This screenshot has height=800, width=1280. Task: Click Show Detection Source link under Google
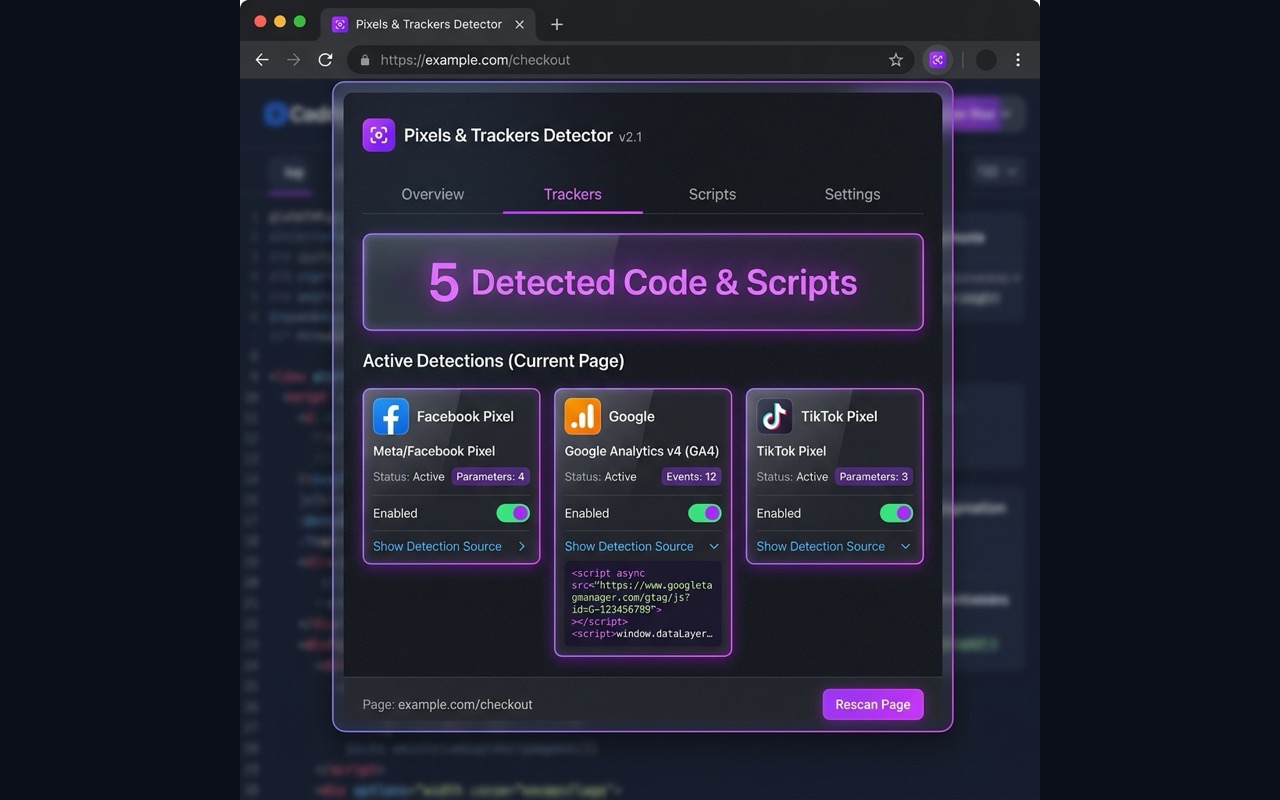629,546
